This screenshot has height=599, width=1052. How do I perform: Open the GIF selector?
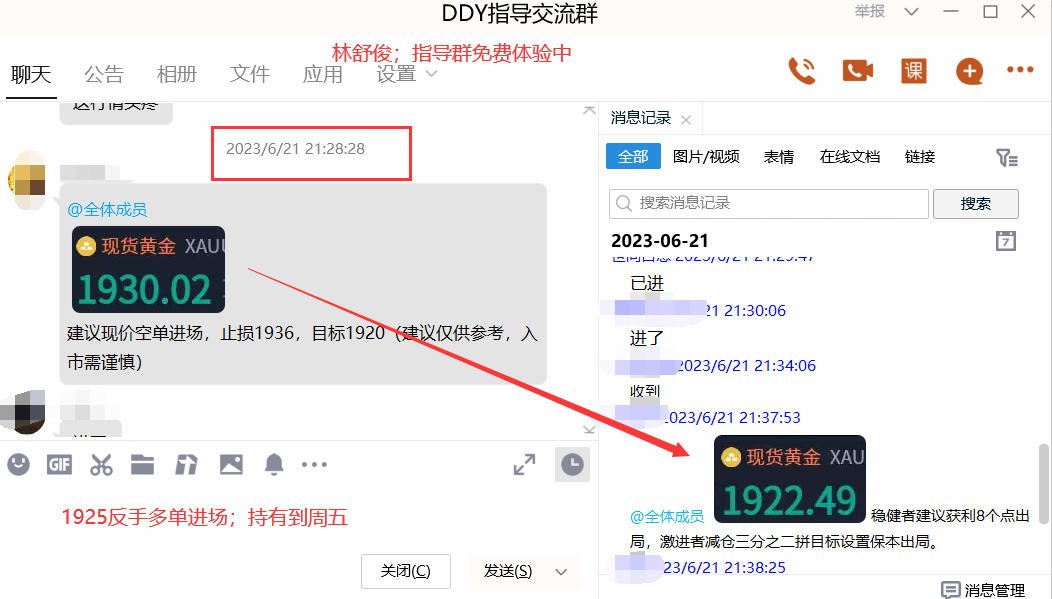pyautogui.click(x=59, y=464)
